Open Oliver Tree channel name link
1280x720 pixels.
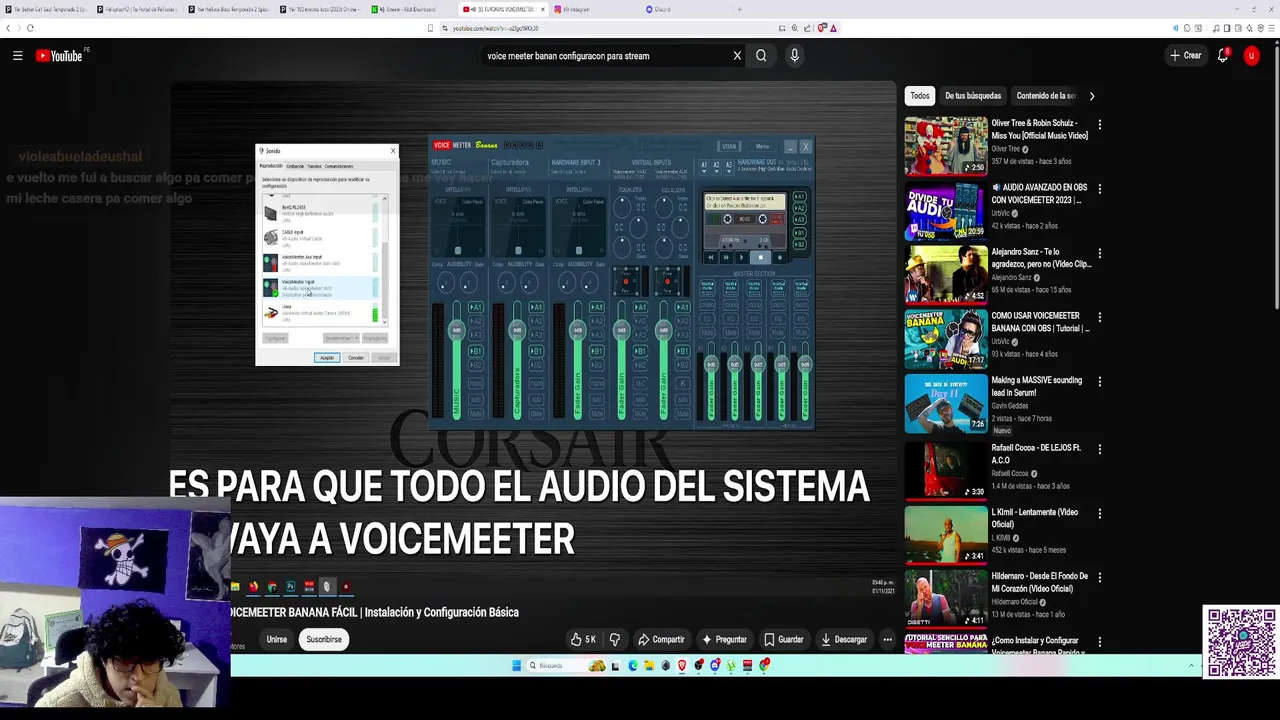point(1005,149)
